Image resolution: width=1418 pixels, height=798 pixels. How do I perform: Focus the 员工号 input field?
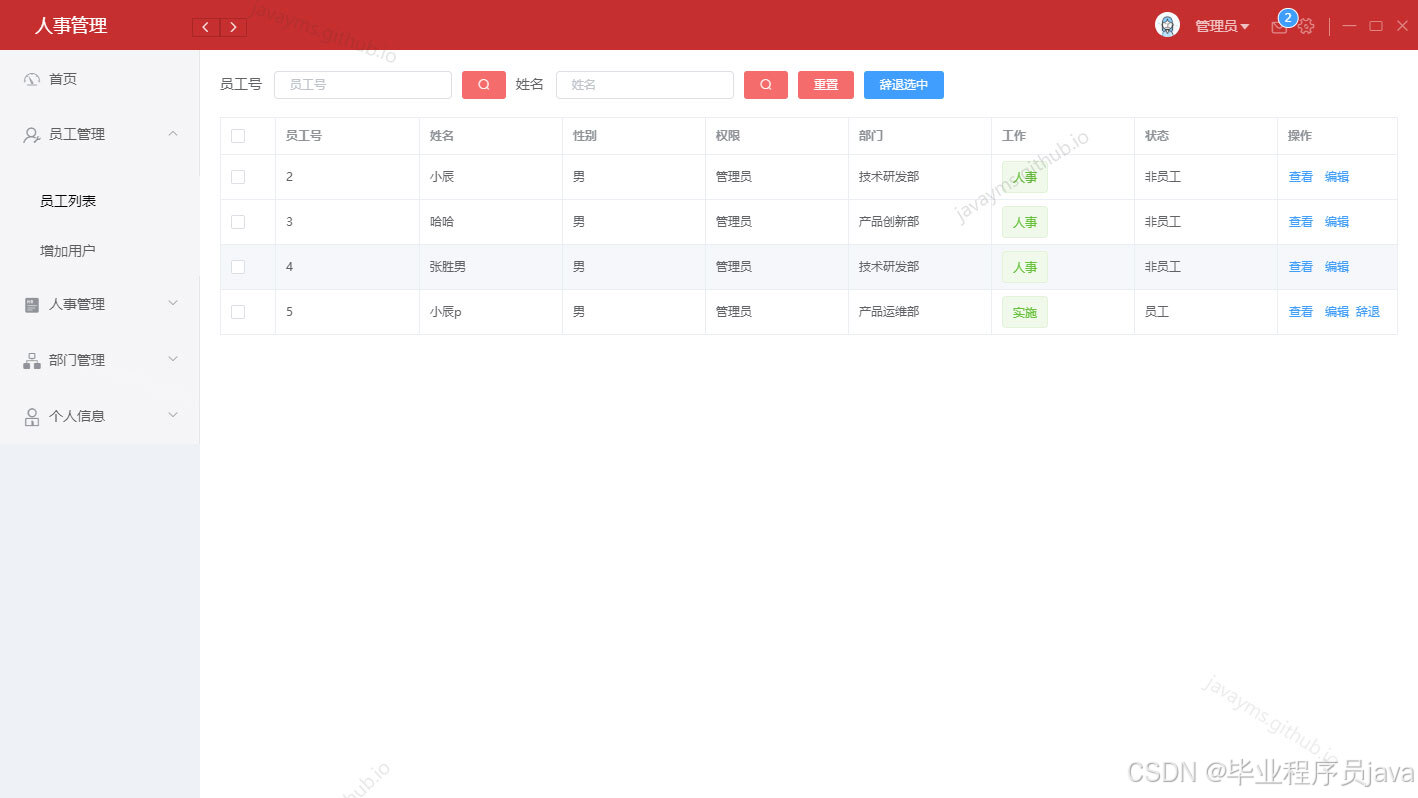(363, 85)
